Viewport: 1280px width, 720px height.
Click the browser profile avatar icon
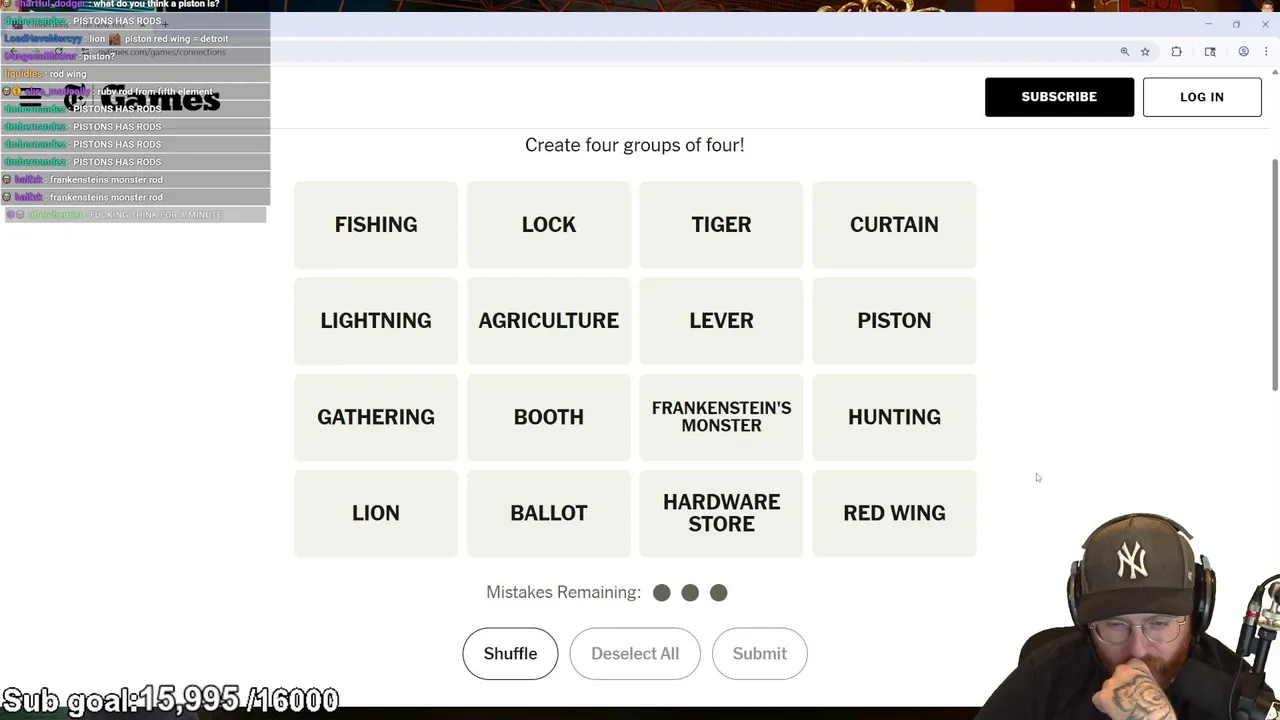(1243, 52)
